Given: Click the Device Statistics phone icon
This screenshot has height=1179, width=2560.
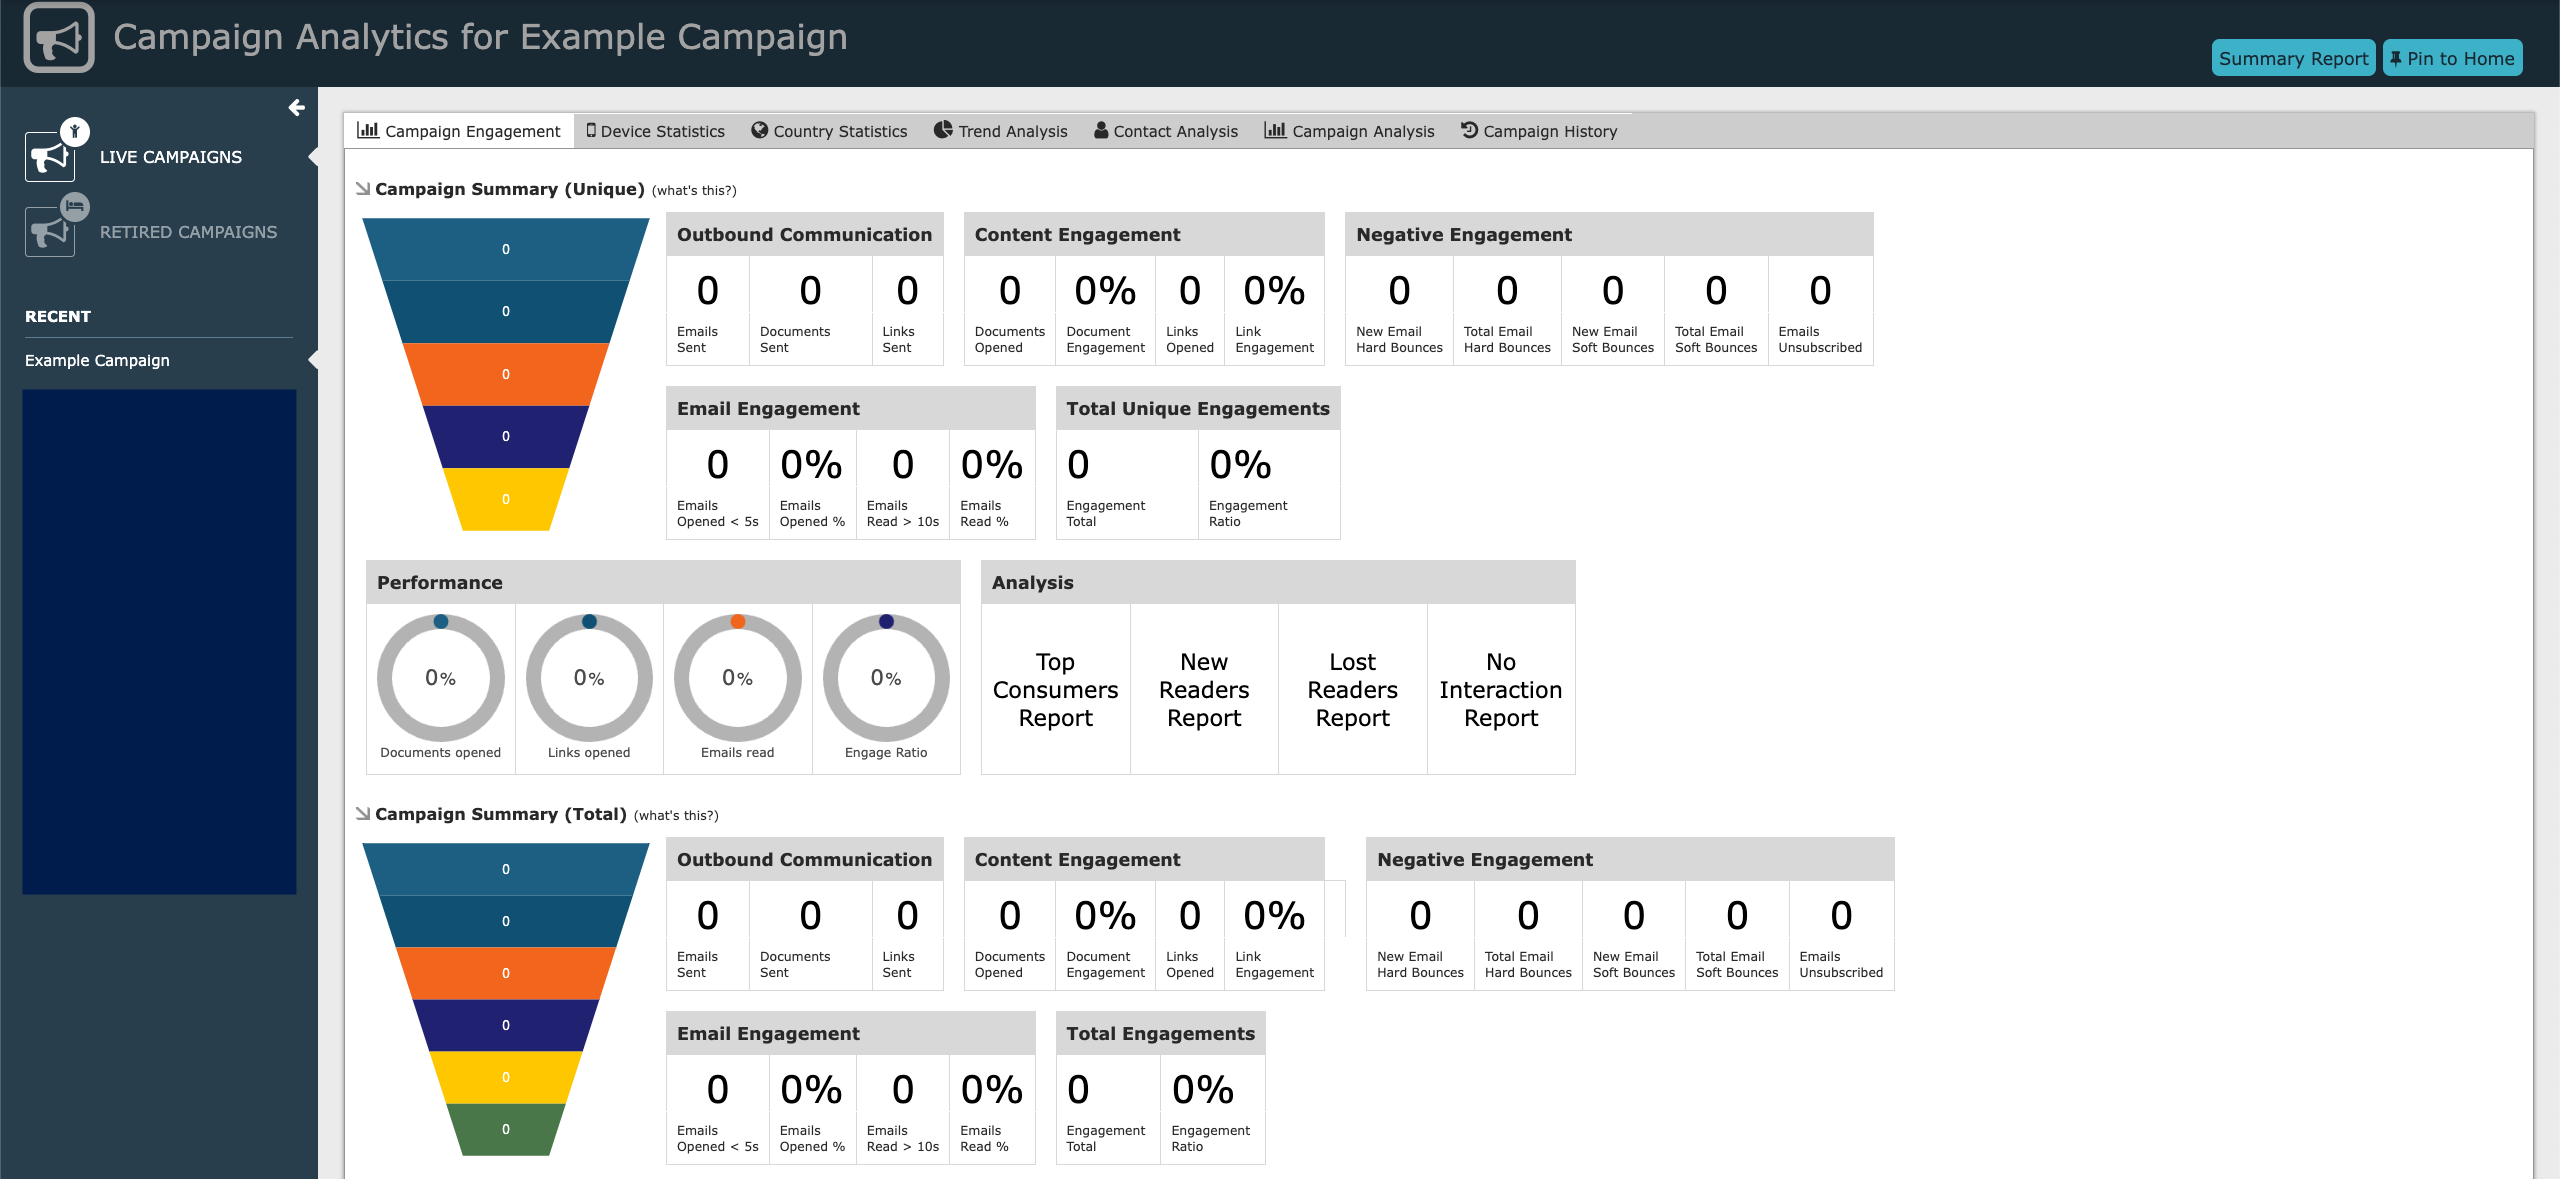Looking at the screenshot, I should (591, 130).
